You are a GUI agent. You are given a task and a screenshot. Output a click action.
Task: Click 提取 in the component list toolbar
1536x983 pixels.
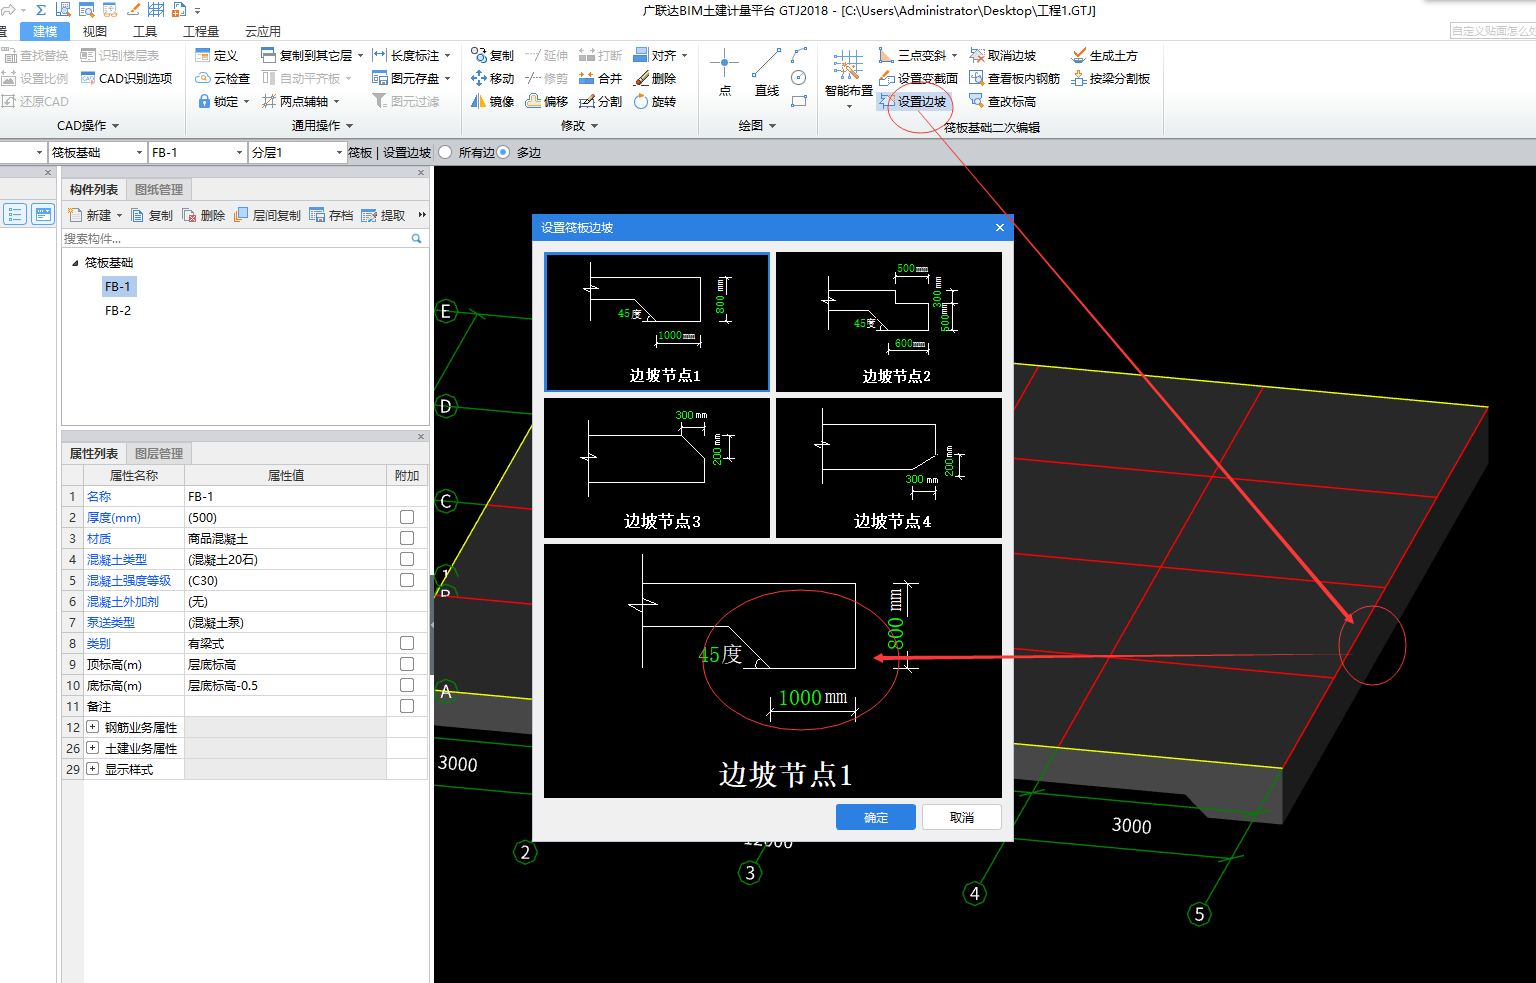point(383,215)
